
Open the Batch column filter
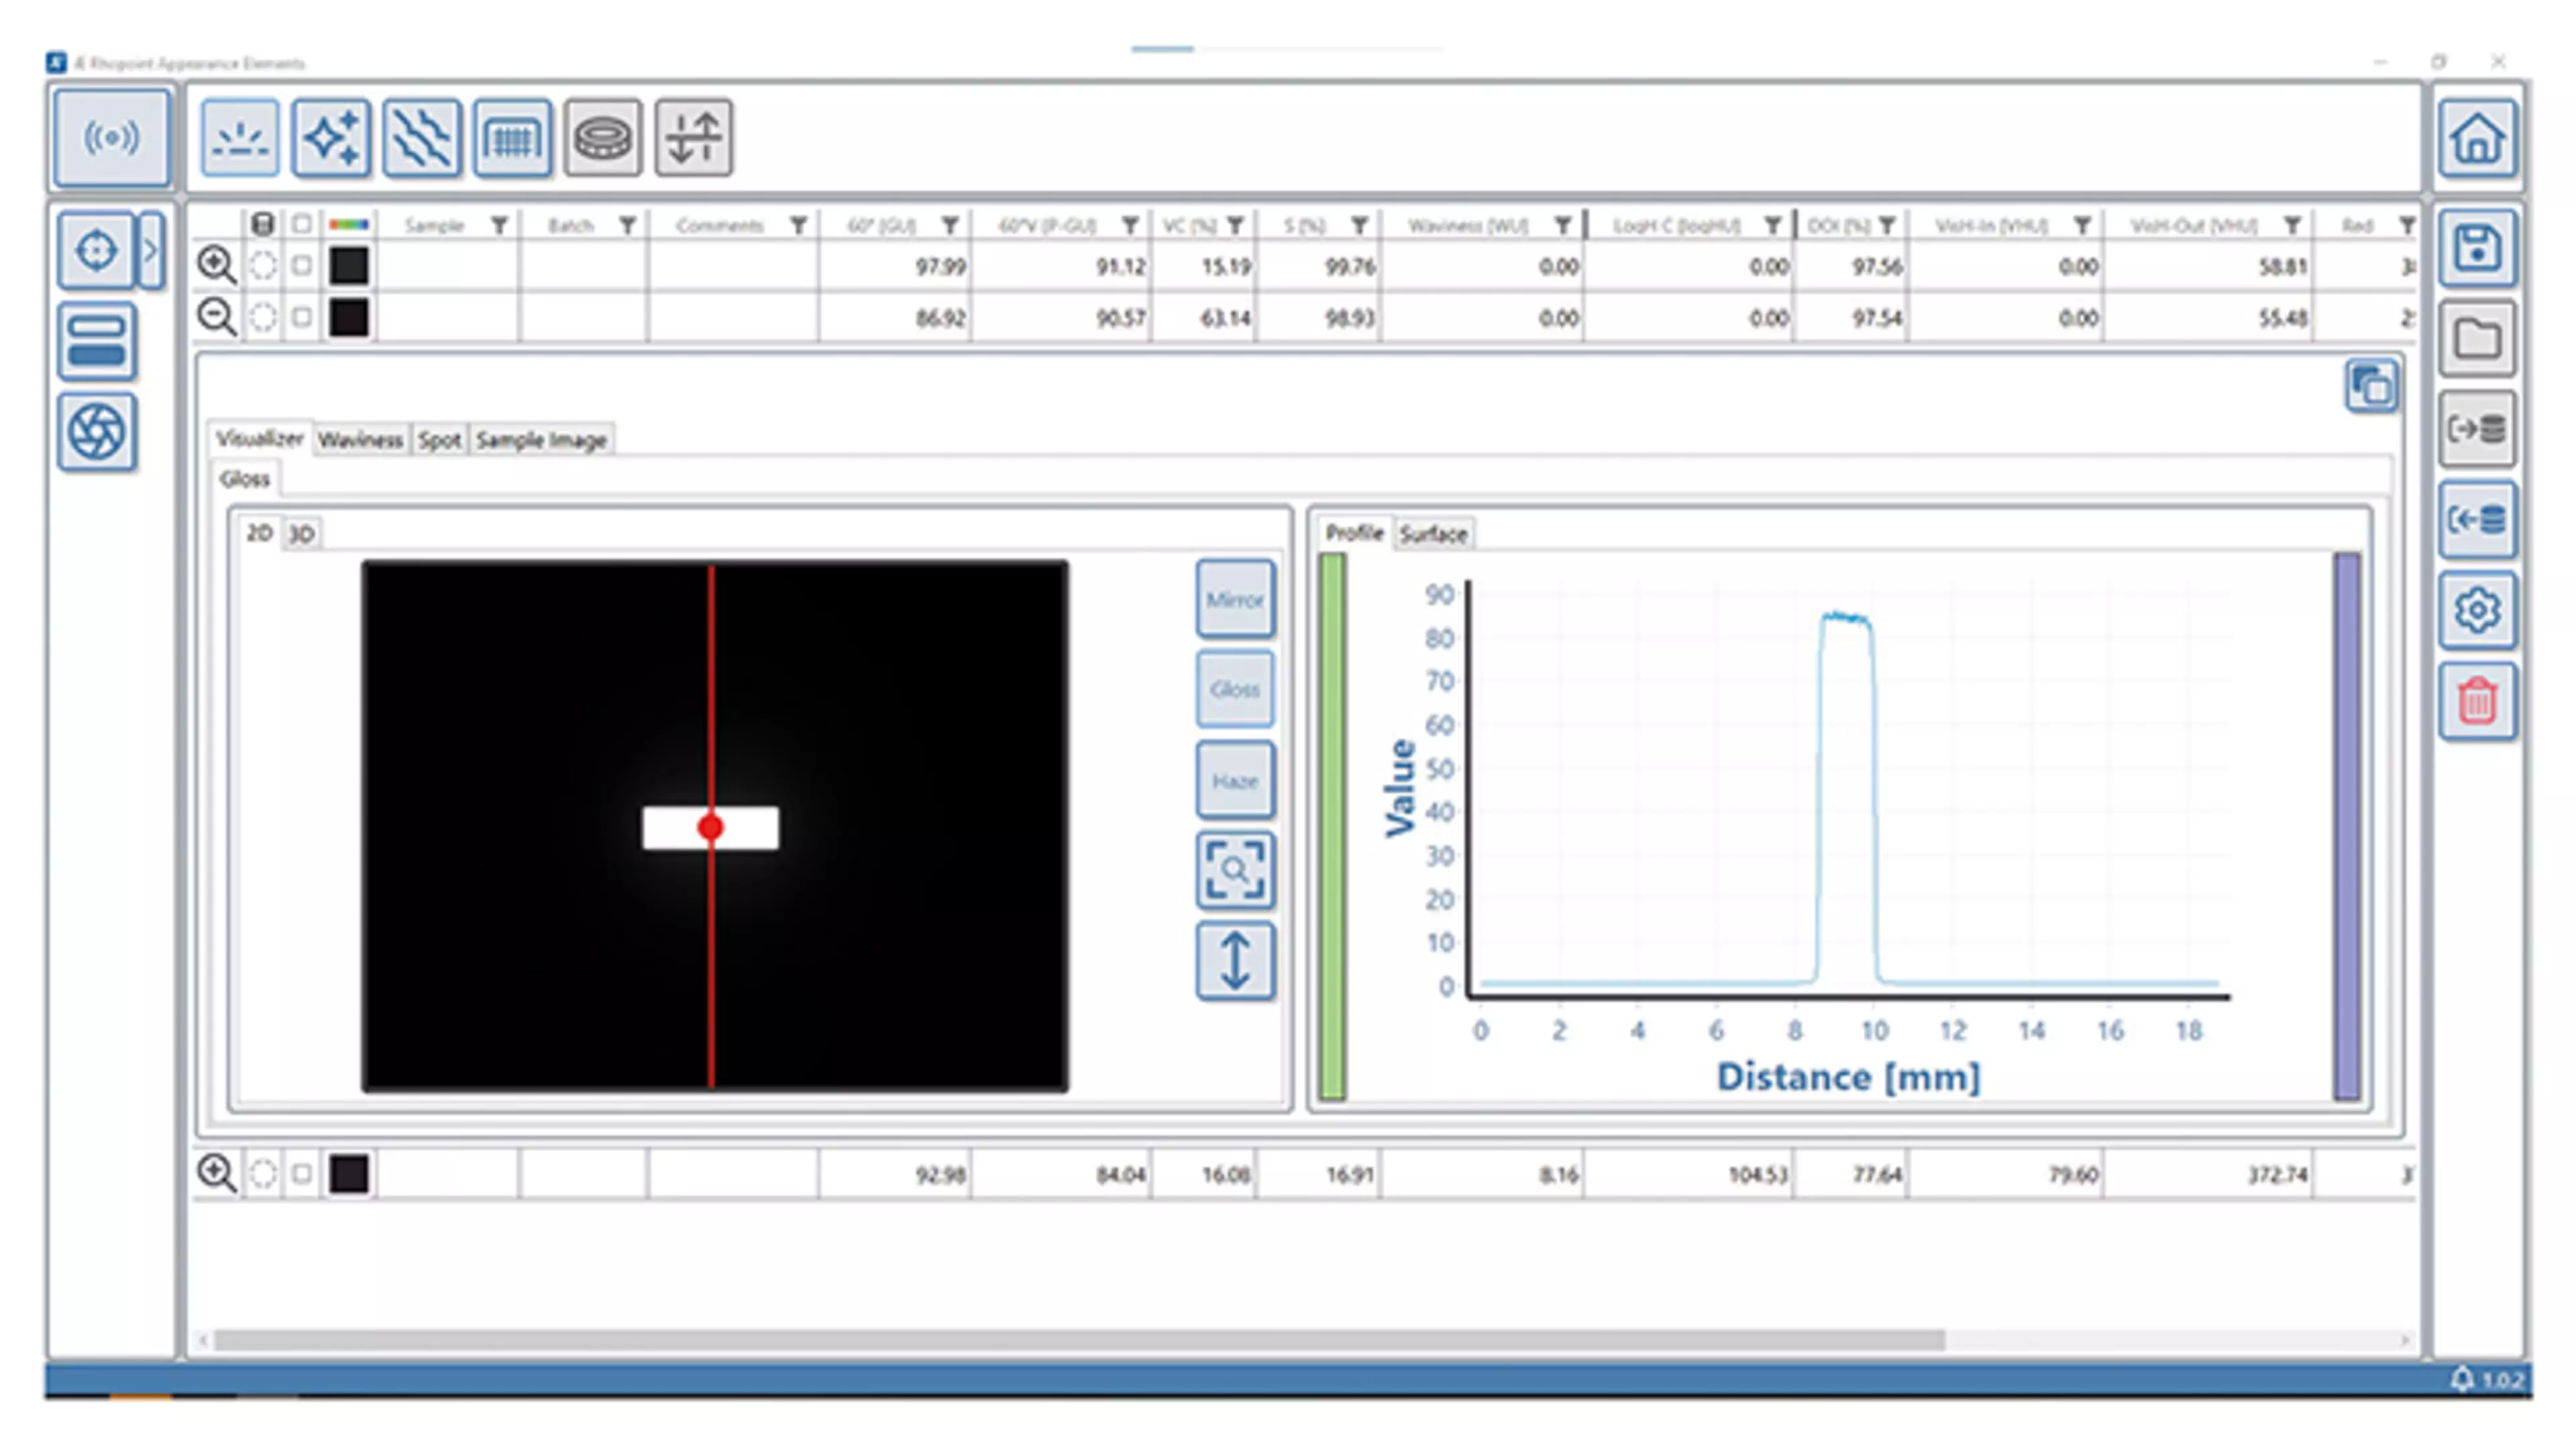pos(627,225)
